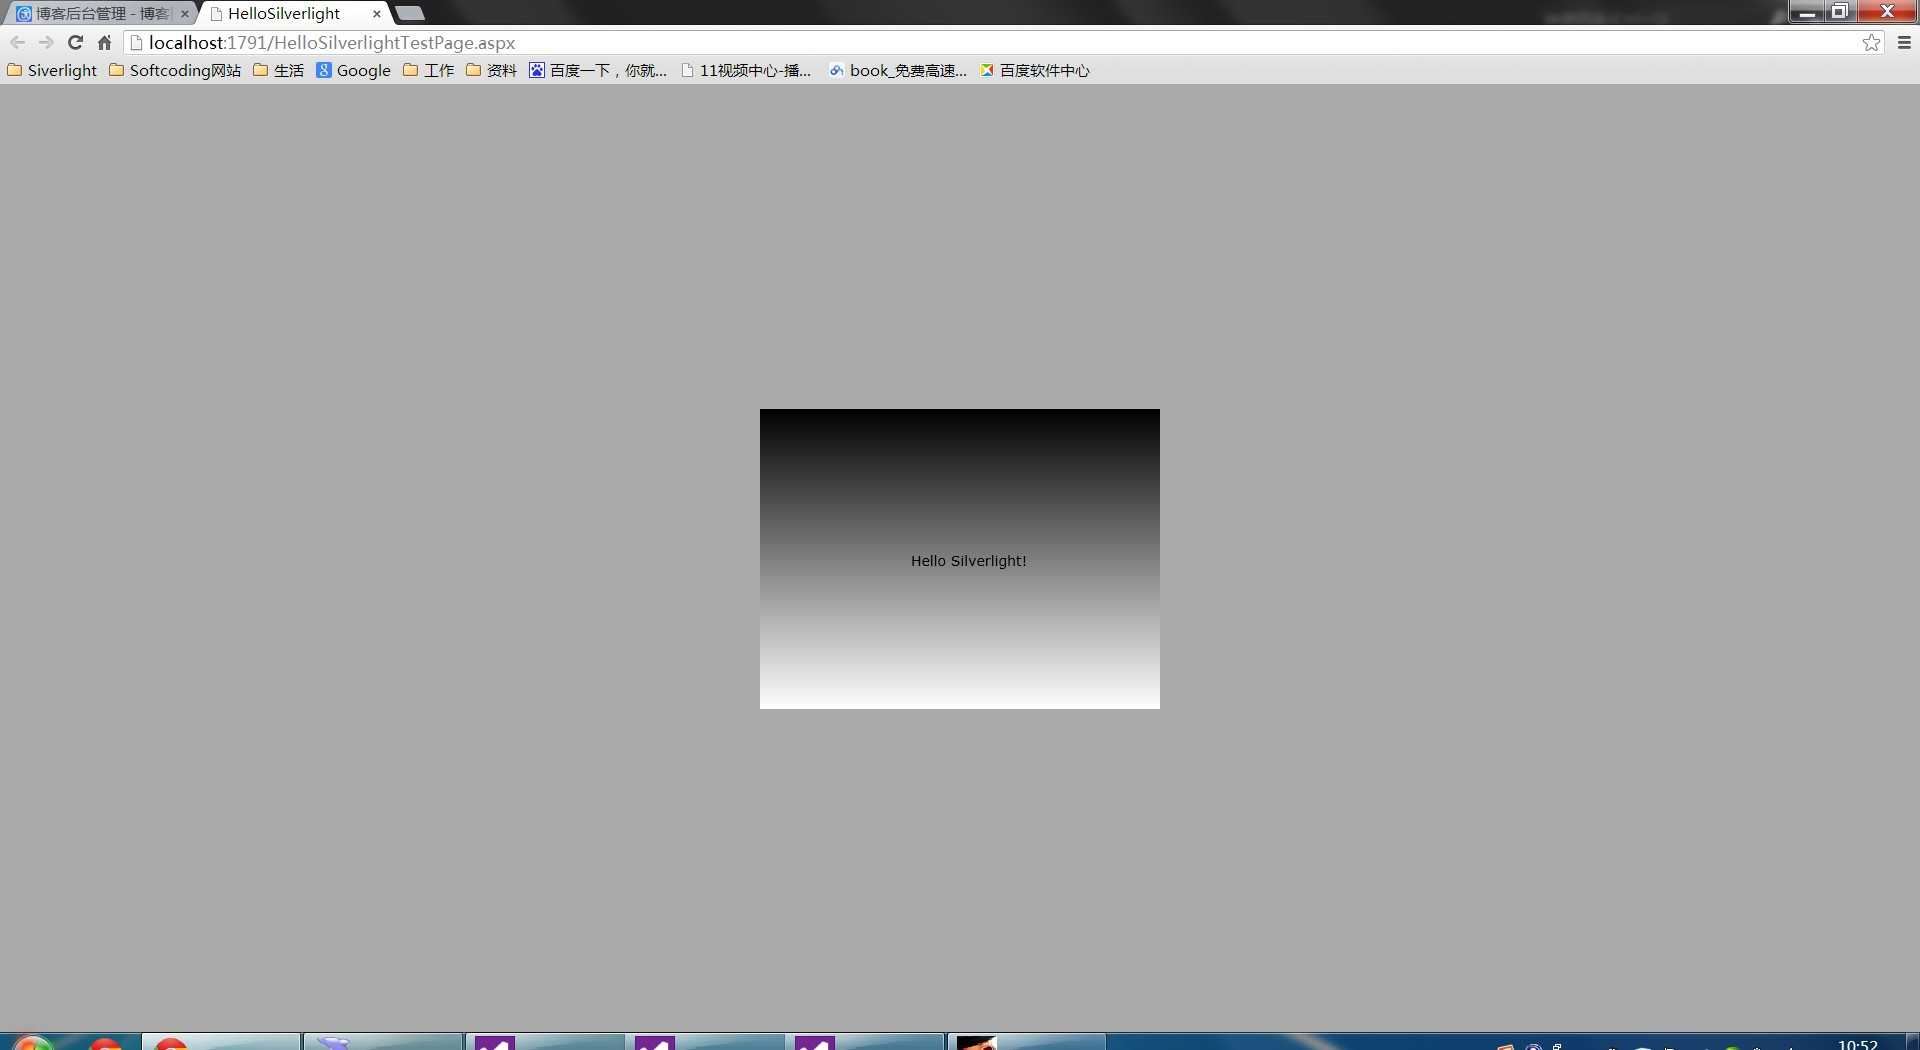This screenshot has height=1050, width=1920.
Task: Open the 百度一下 bookmark
Action: [598, 70]
